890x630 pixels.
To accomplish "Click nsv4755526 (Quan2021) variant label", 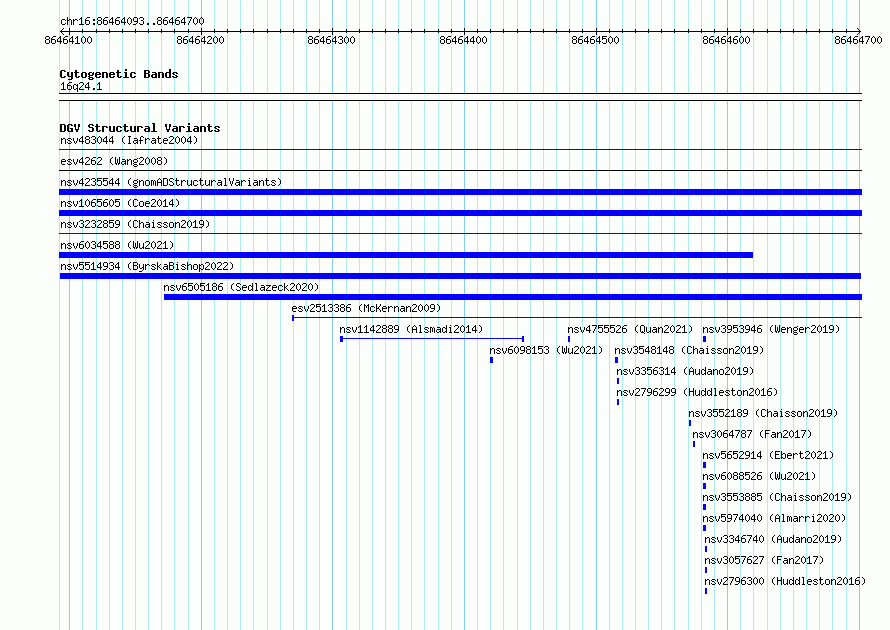I will click(x=630, y=329).
